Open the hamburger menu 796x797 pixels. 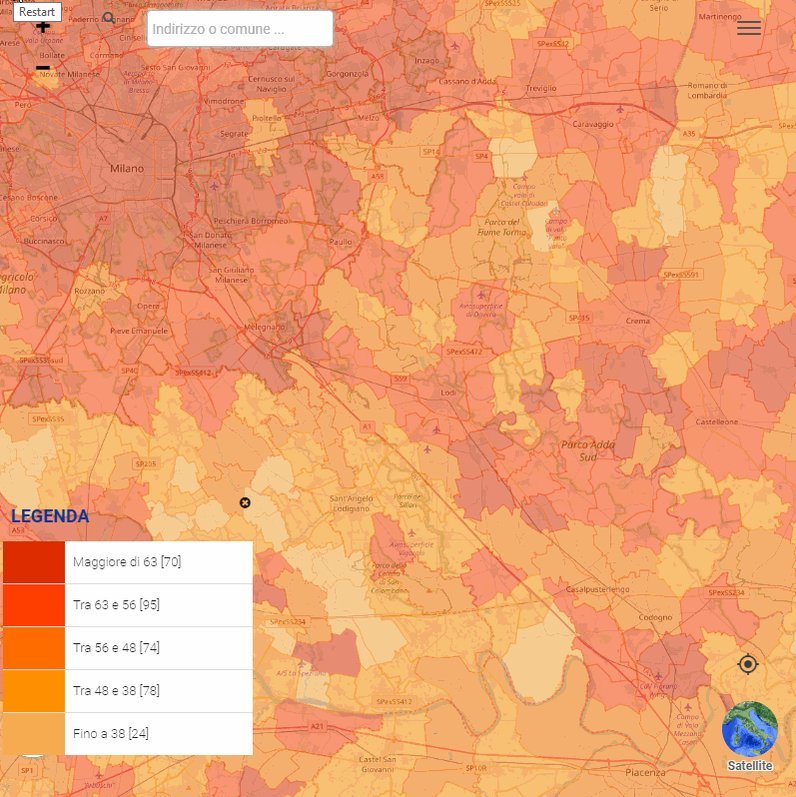coord(748,28)
